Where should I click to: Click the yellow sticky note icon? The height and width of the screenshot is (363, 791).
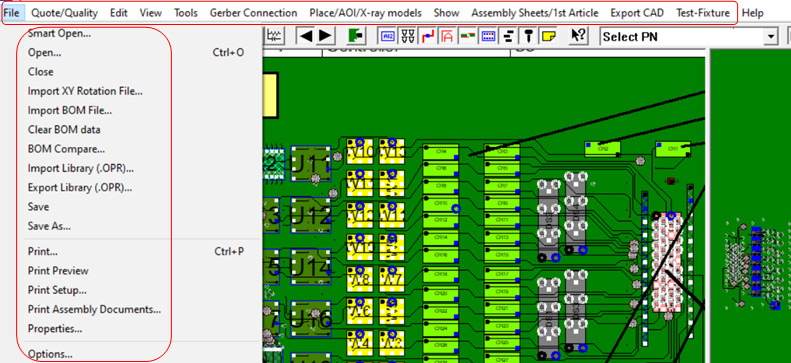pyautogui.click(x=548, y=36)
